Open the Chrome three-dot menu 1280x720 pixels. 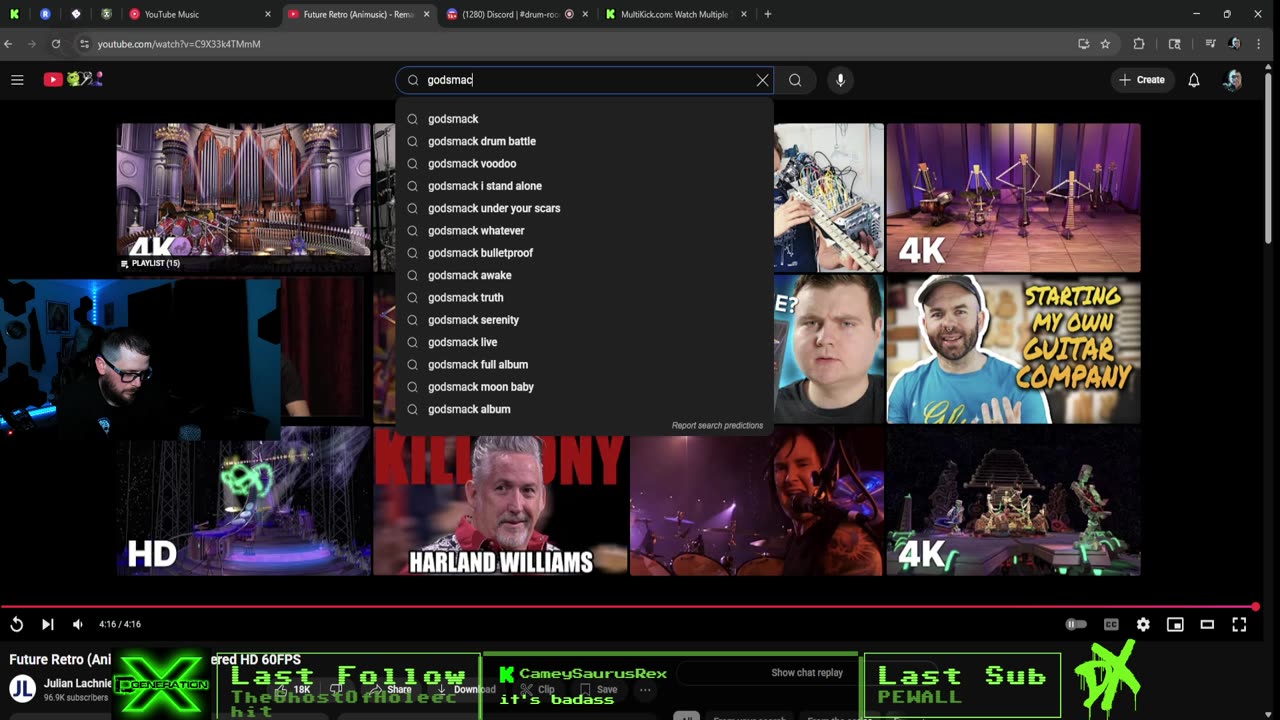[x=1258, y=44]
